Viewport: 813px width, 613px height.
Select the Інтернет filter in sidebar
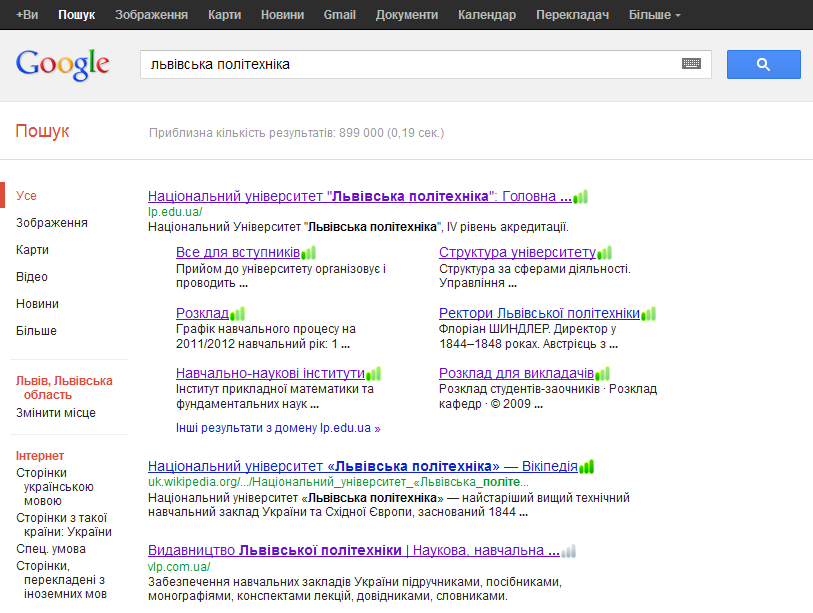[40, 456]
